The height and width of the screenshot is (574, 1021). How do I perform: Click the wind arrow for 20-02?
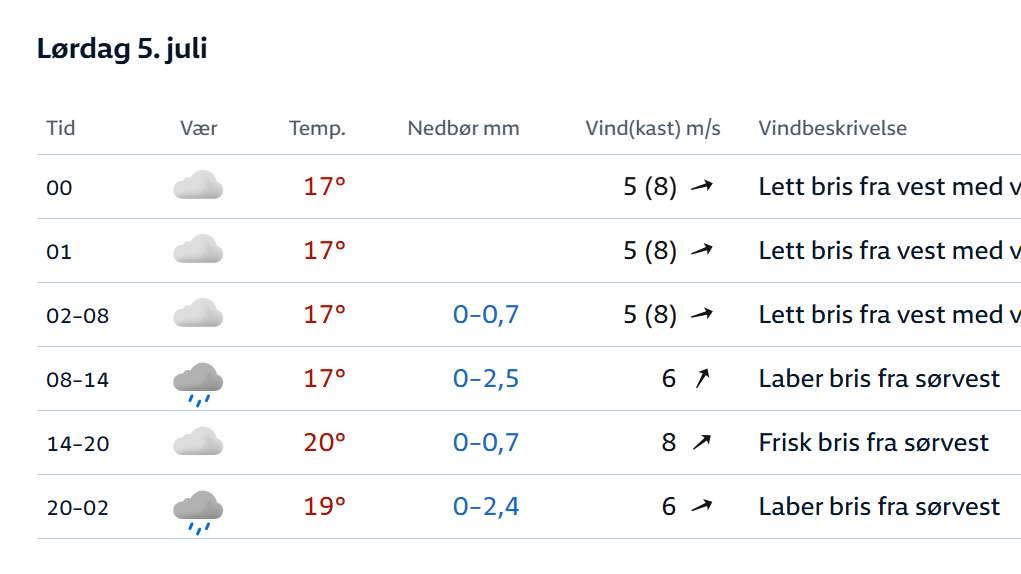point(702,506)
